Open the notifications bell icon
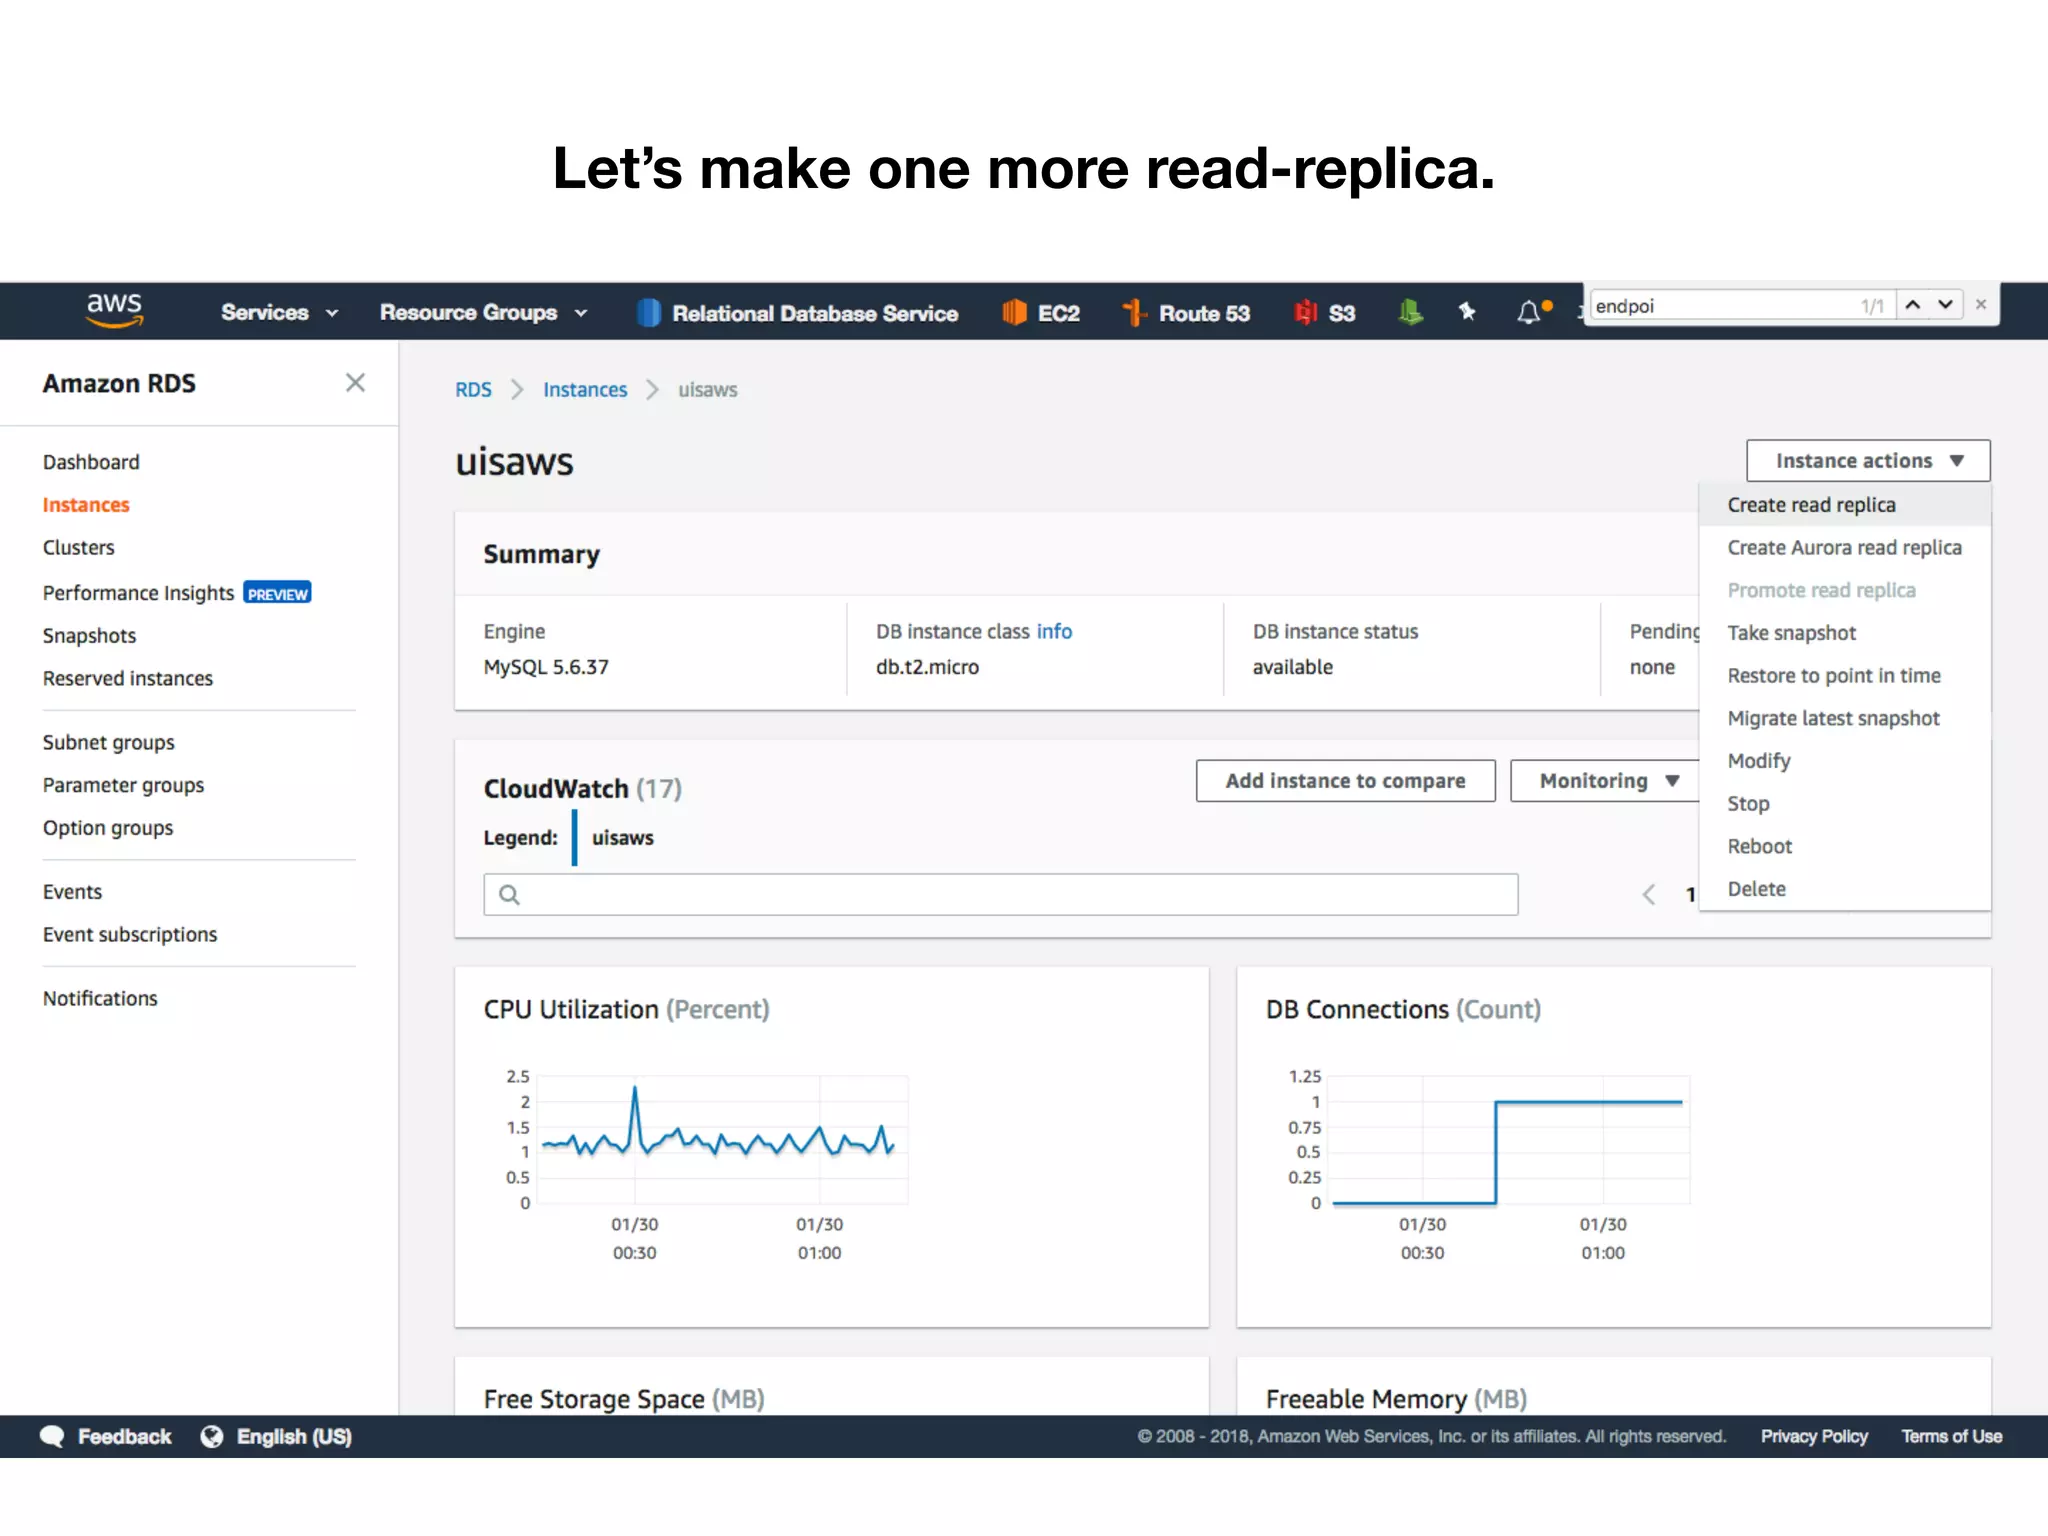 pos(1530,312)
